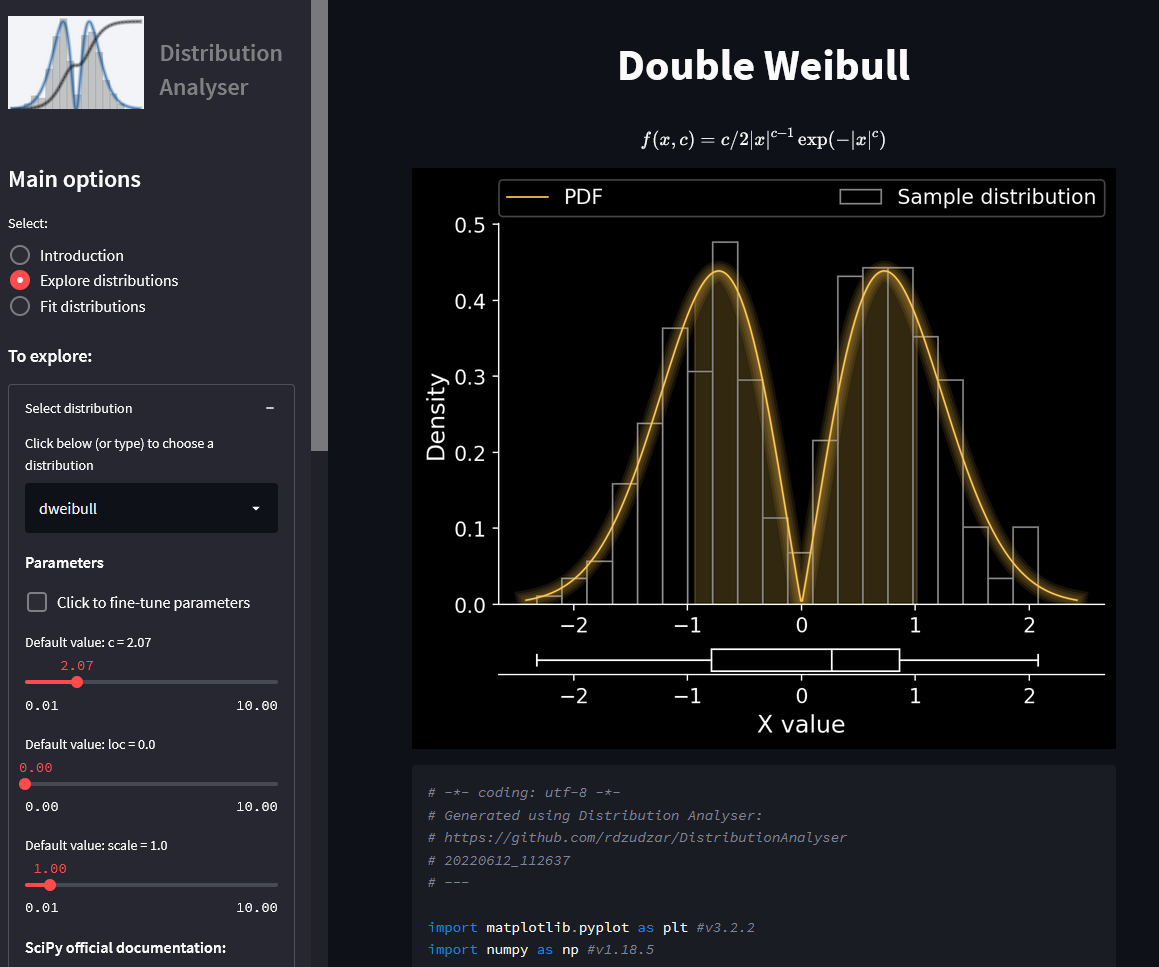Click the Double Weibull heading
Image resolution: width=1159 pixels, height=967 pixels.
(763, 66)
